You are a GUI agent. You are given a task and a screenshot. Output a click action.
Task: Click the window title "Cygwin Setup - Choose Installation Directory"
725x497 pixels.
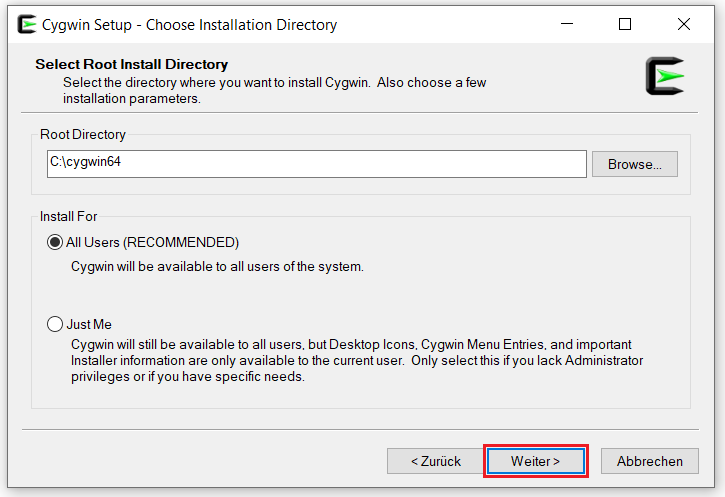[x=191, y=24]
